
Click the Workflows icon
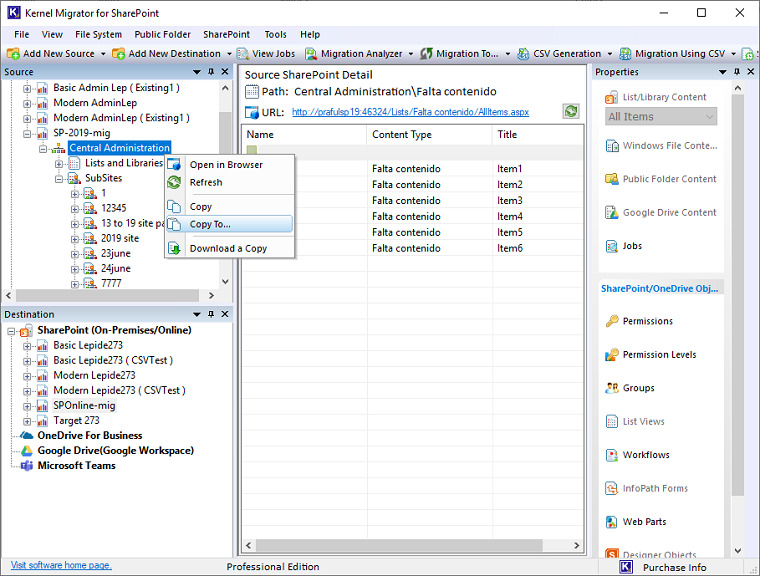tap(612, 455)
